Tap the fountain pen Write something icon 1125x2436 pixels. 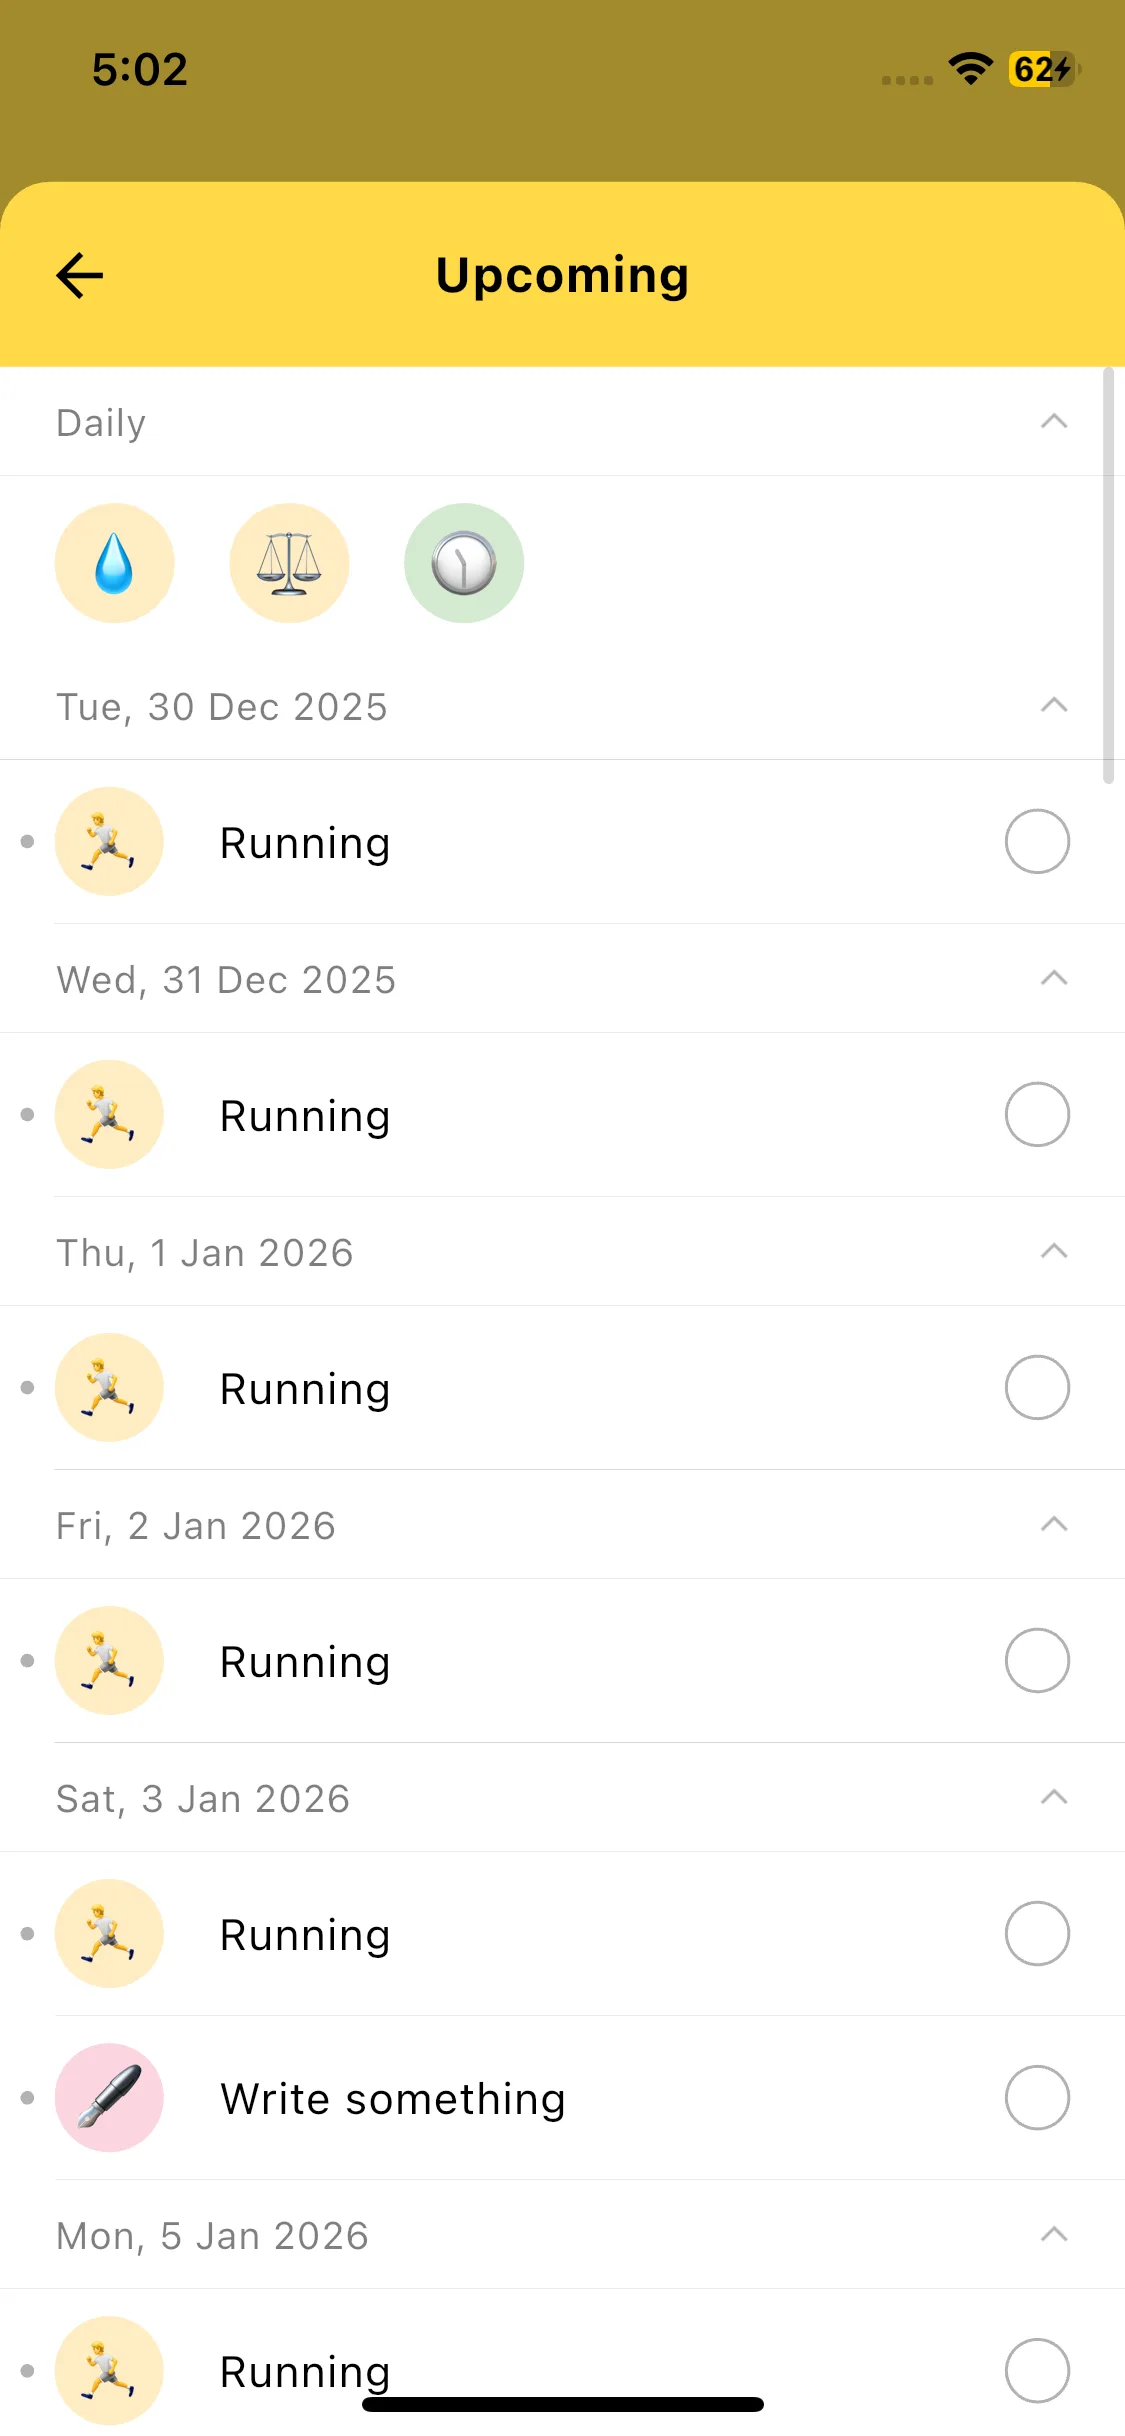[109, 2097]
